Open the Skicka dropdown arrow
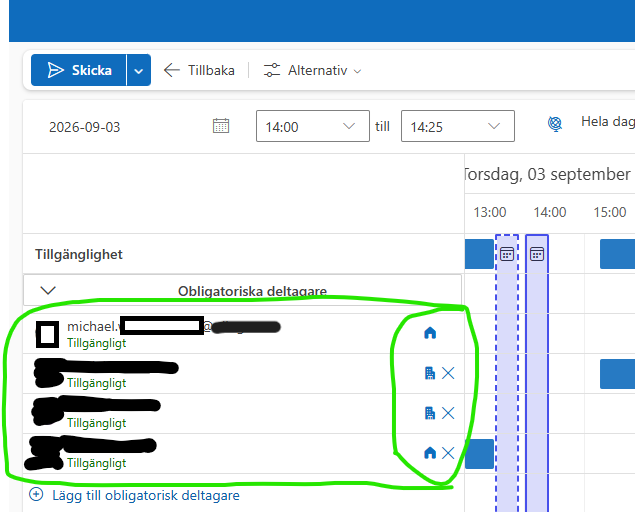The width and height of the screenshot is (635, 512). coord(139,70)
